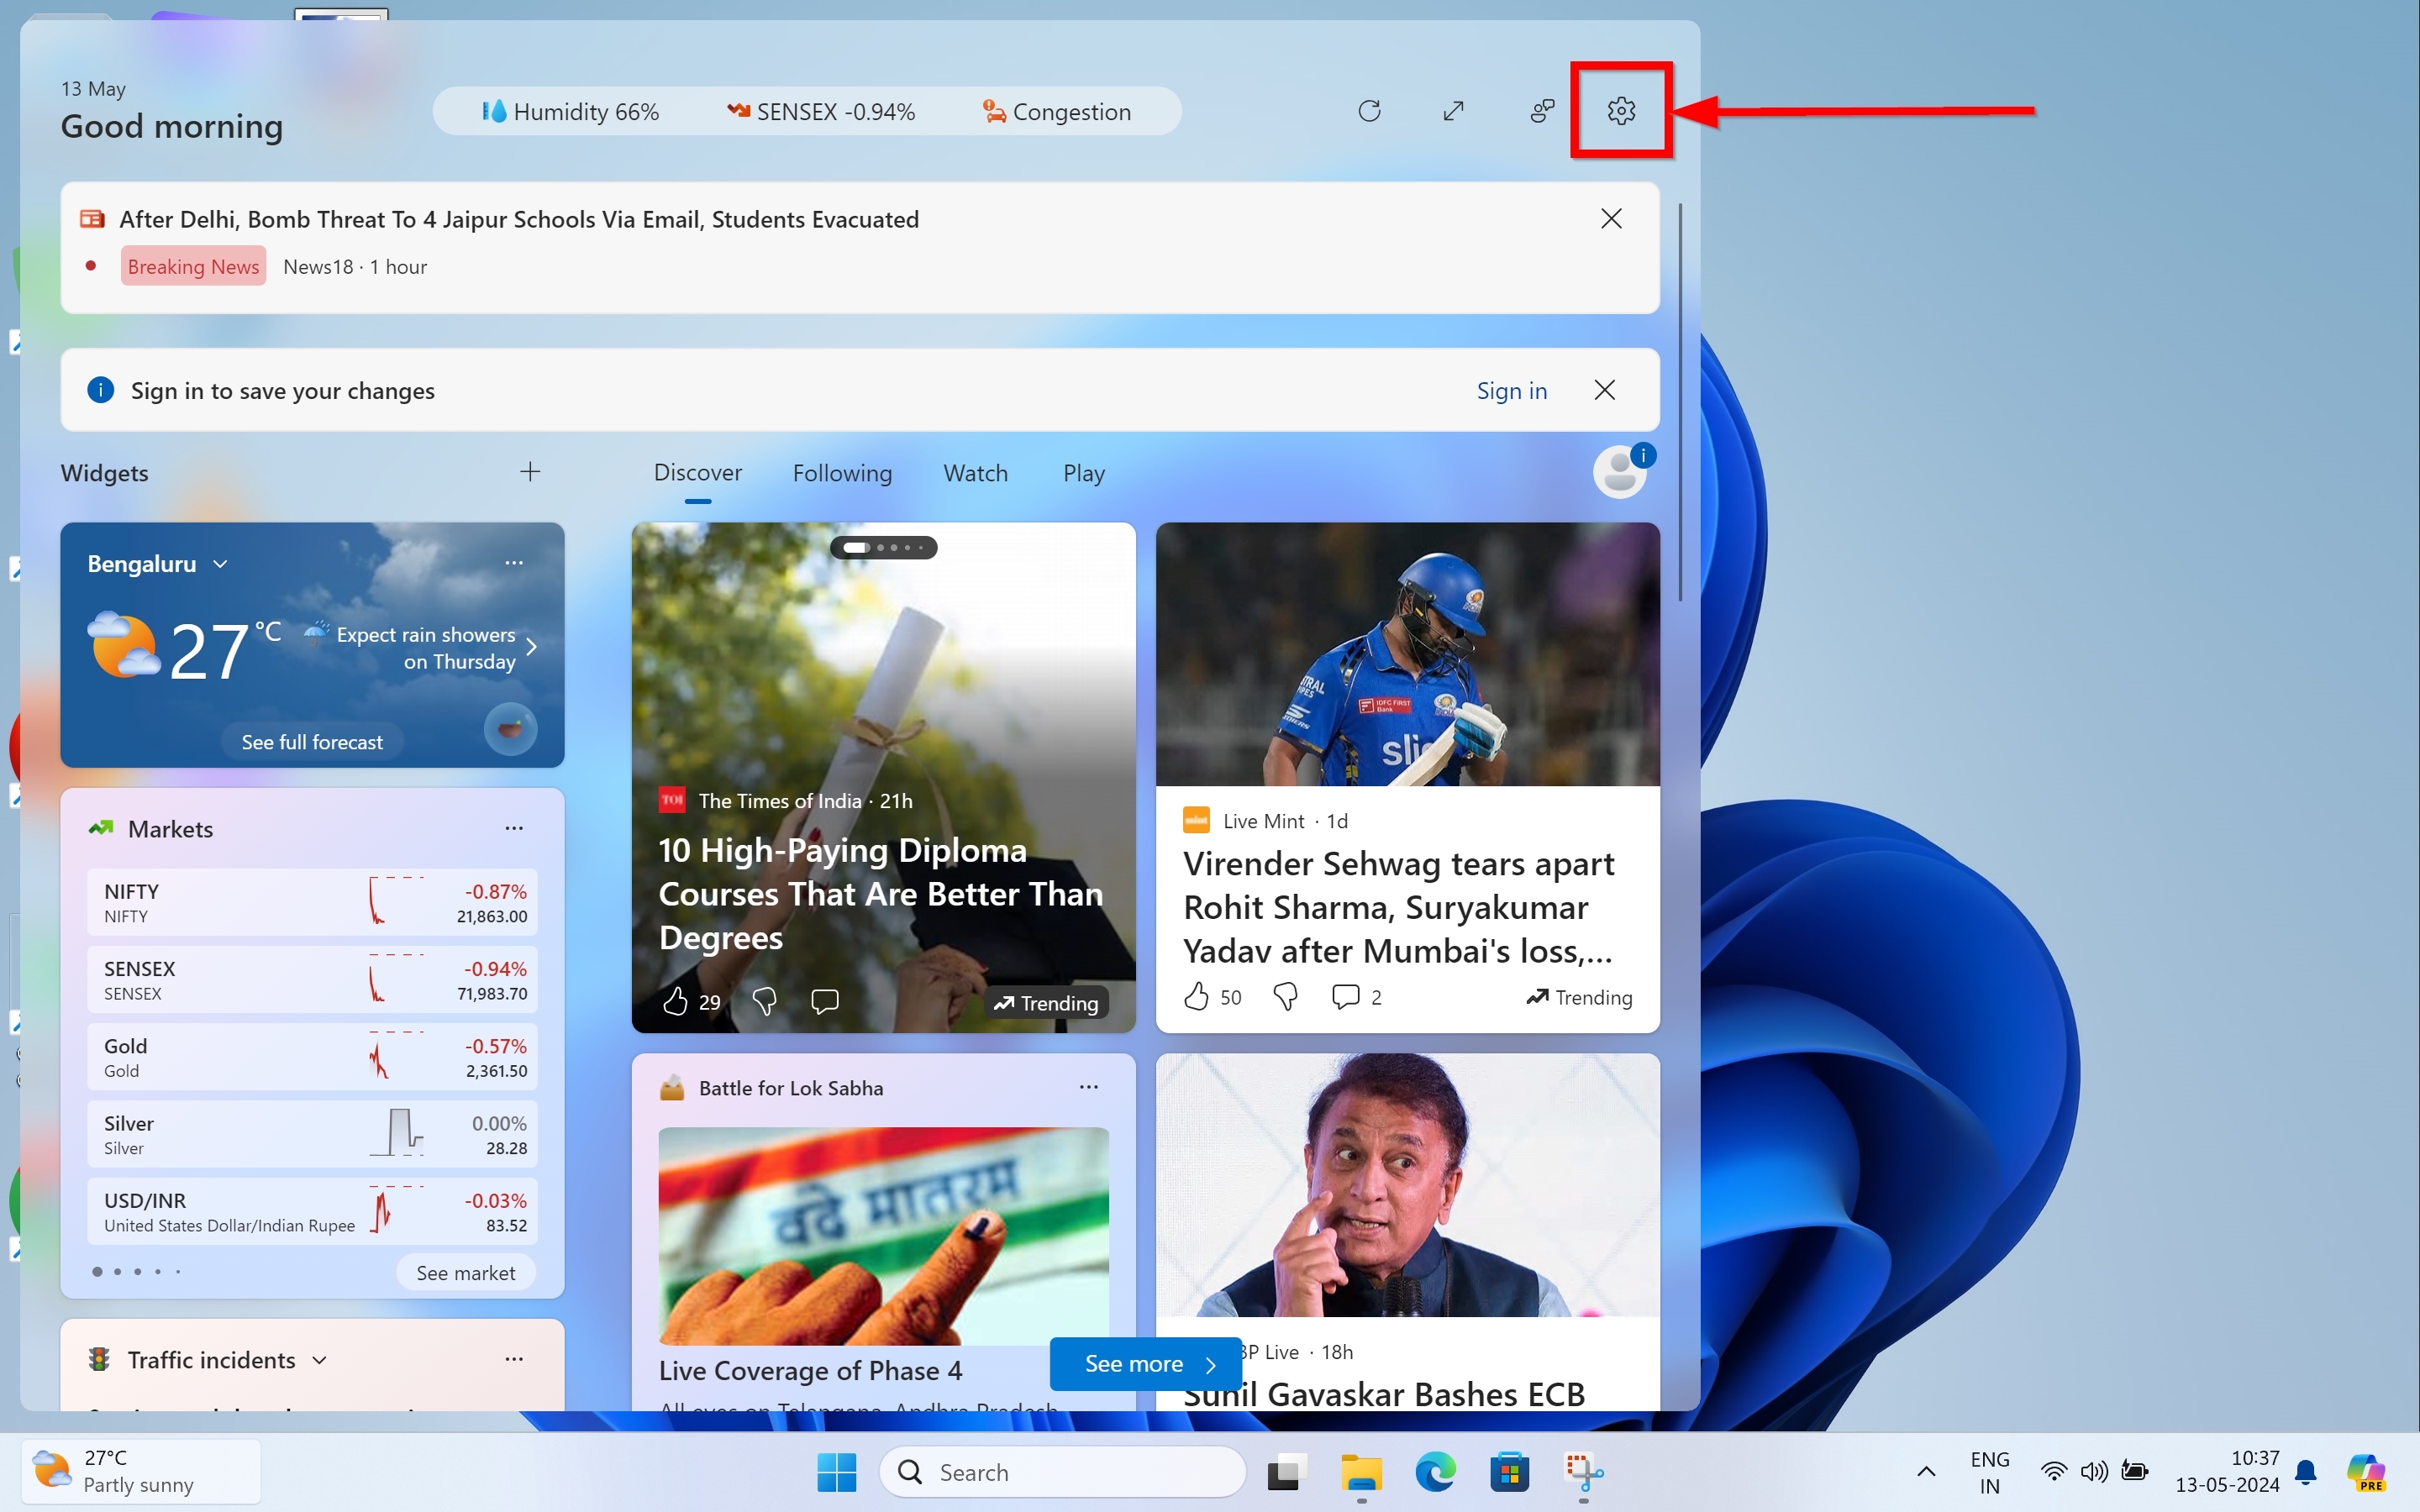Switch to the Discover tab
Screen dimensions: 2420x1512
pos(697,473)
